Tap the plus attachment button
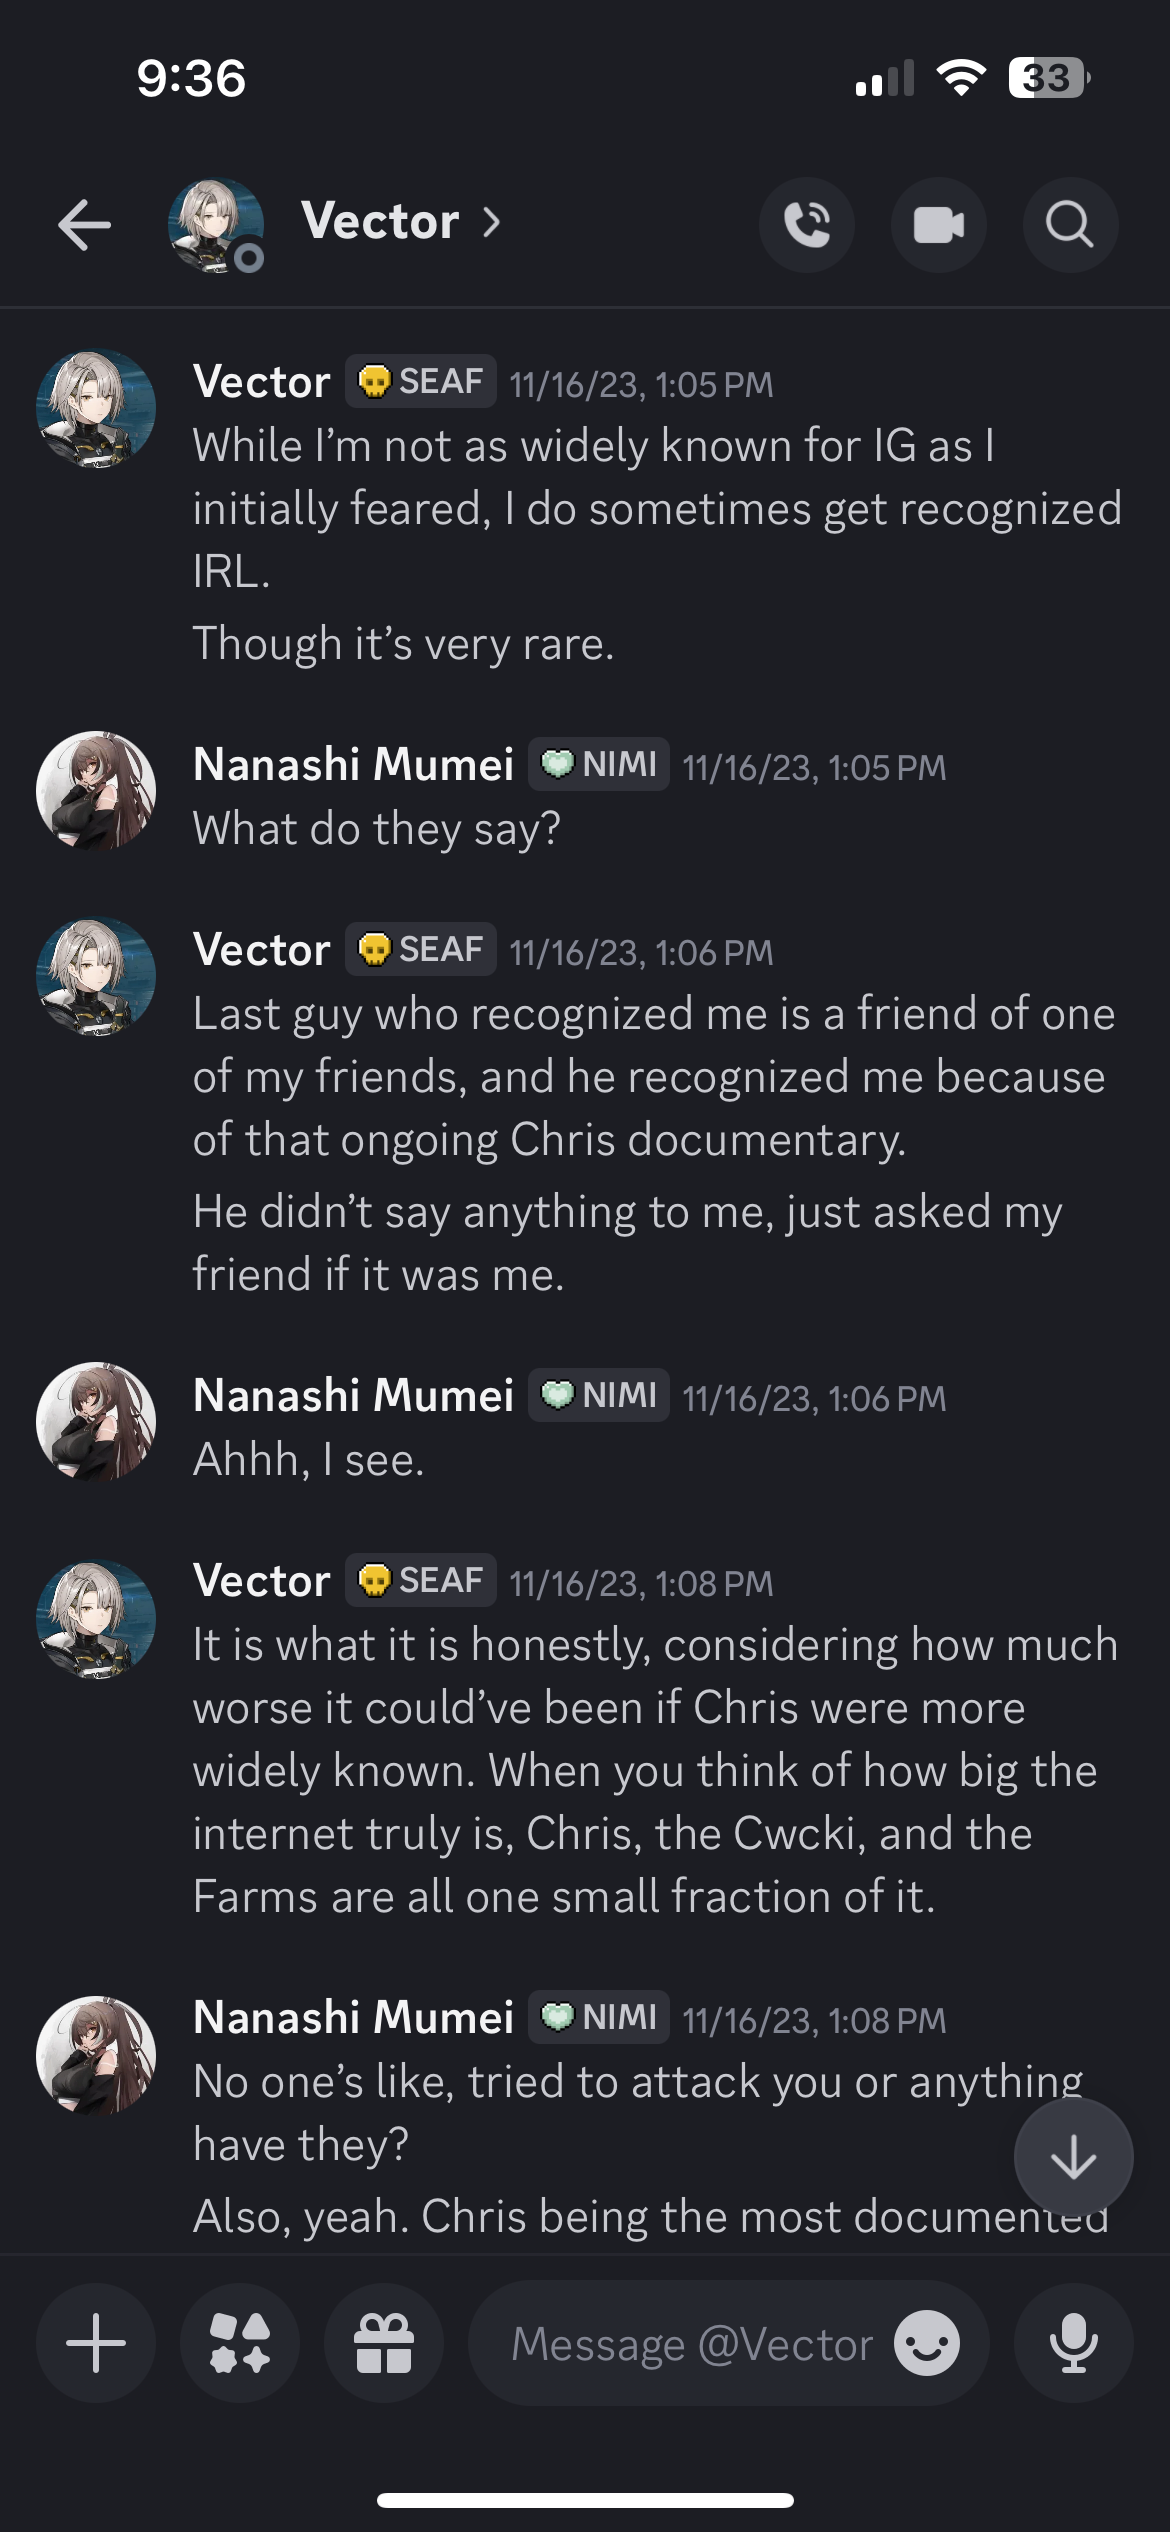Screen dimensions: 1170x2532 (x=96, y=2343)
